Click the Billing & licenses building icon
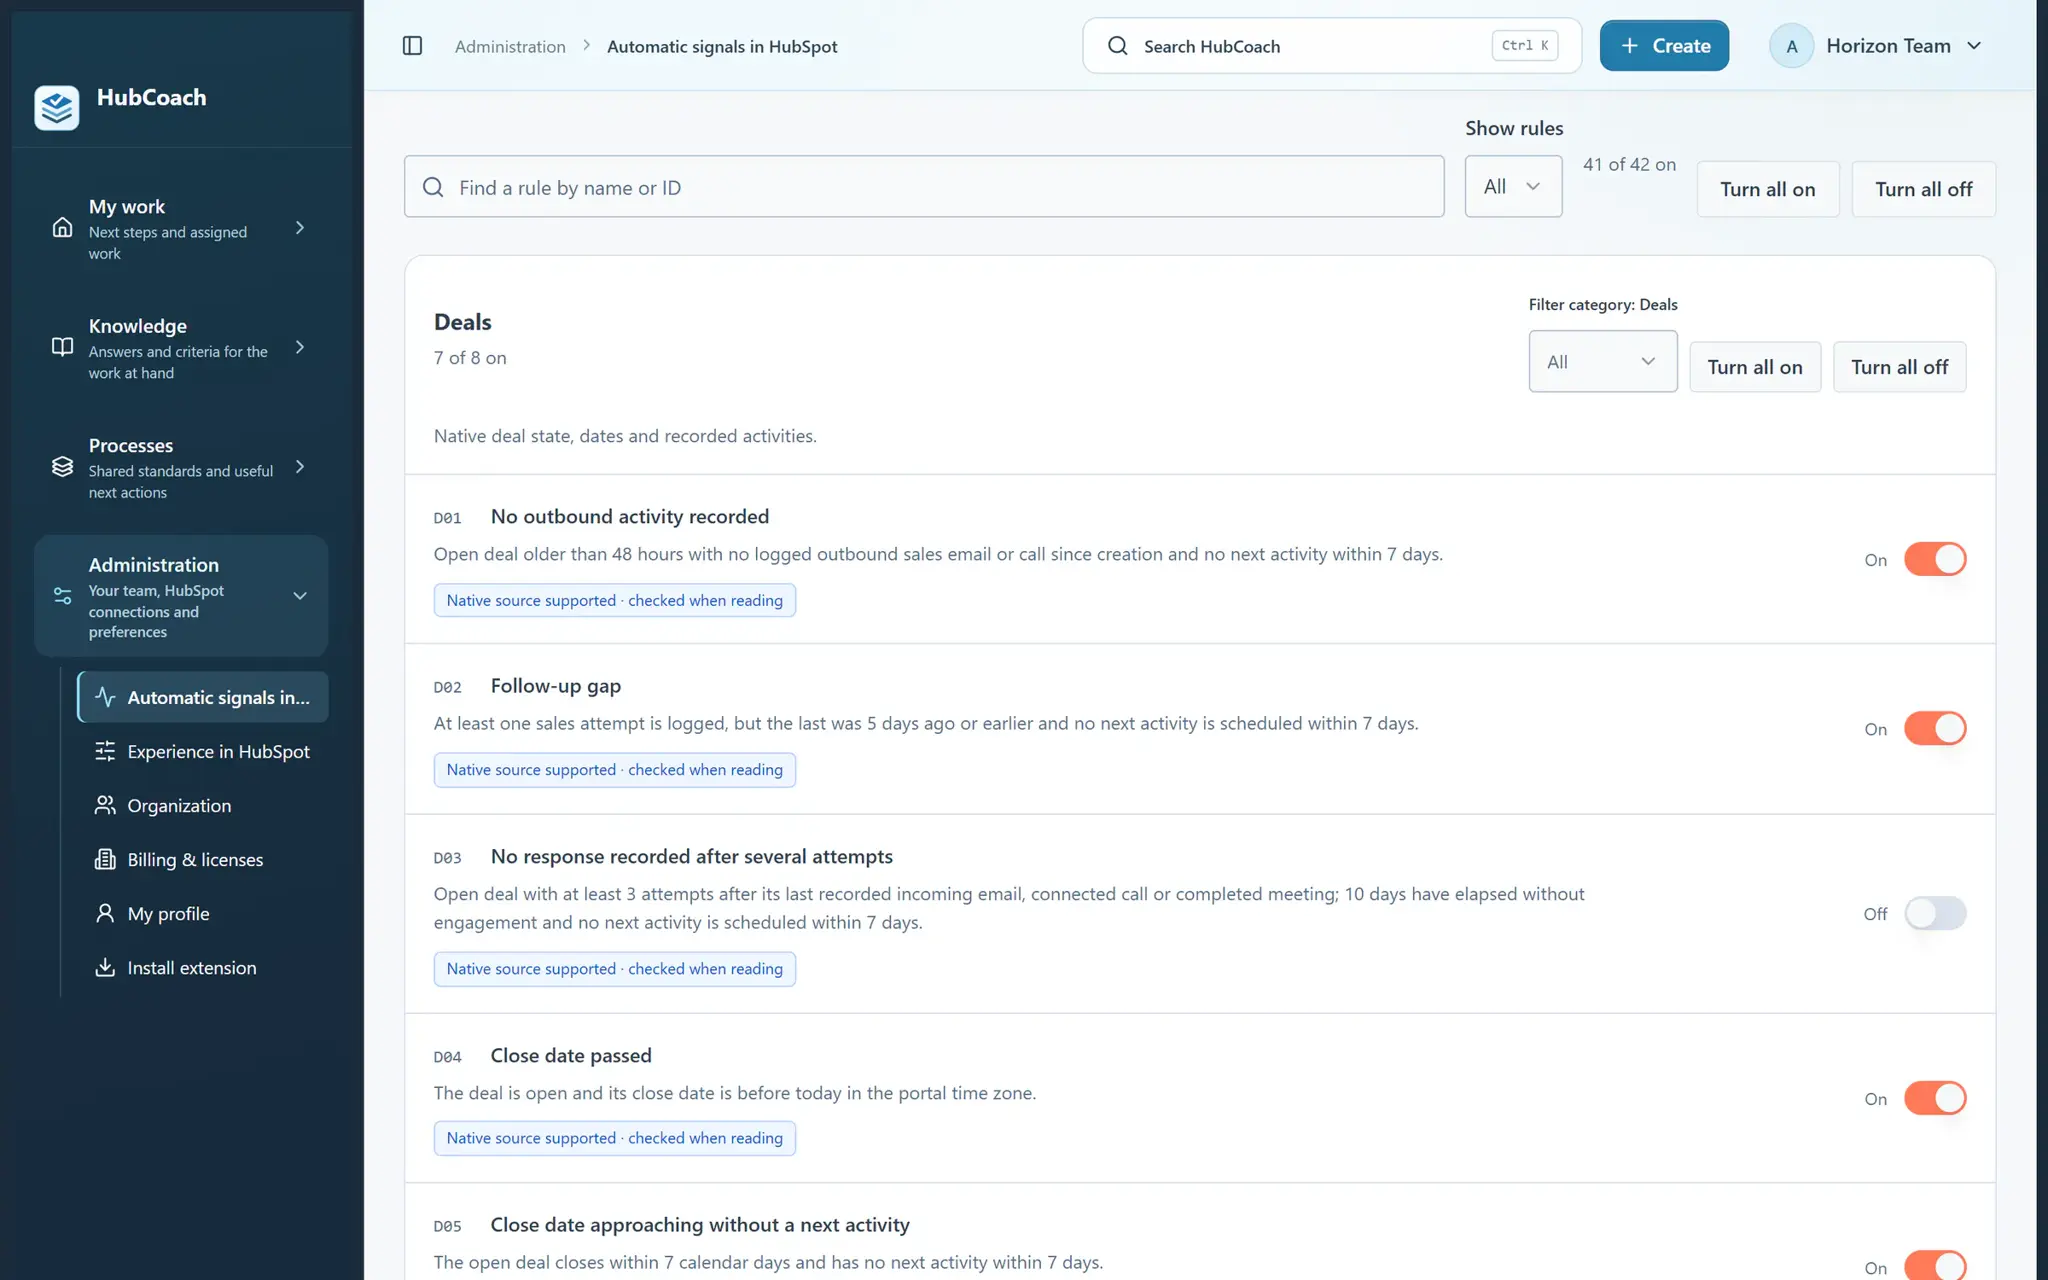 click(105, 859)
